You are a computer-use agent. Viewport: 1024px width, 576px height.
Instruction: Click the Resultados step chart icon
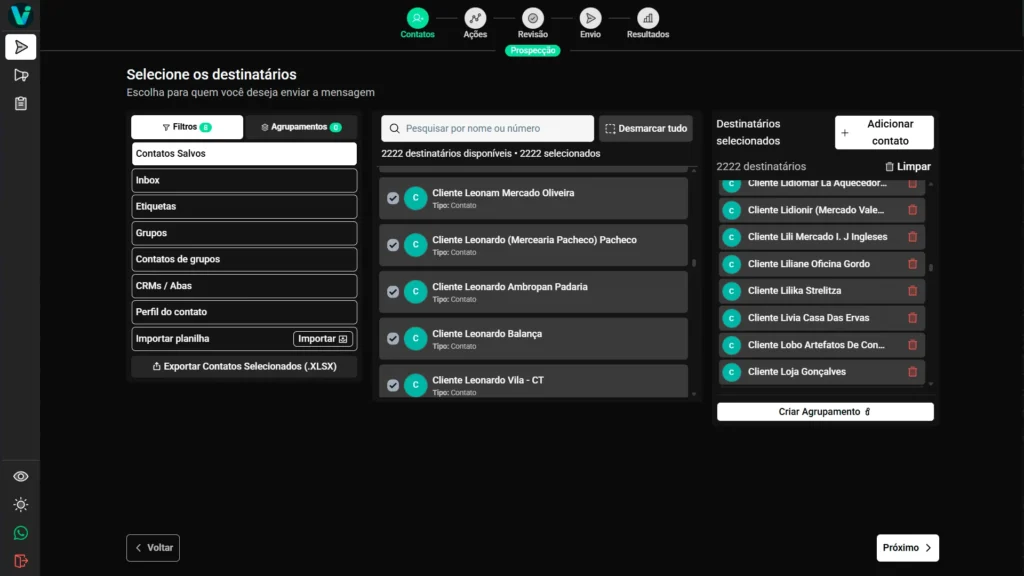[x=648, y=18]
